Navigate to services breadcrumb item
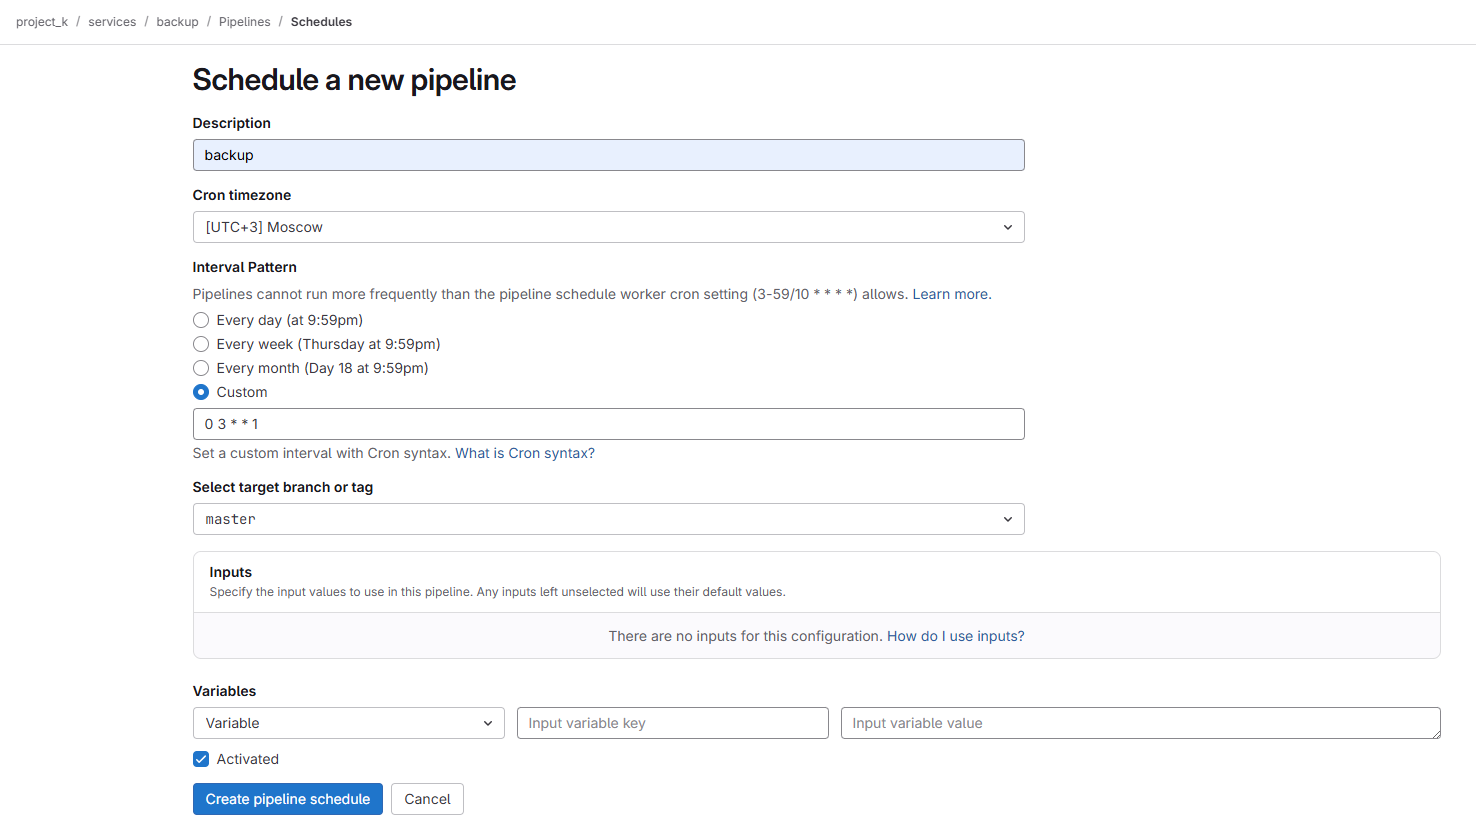Screen dimensions: 1476x828 112,22
